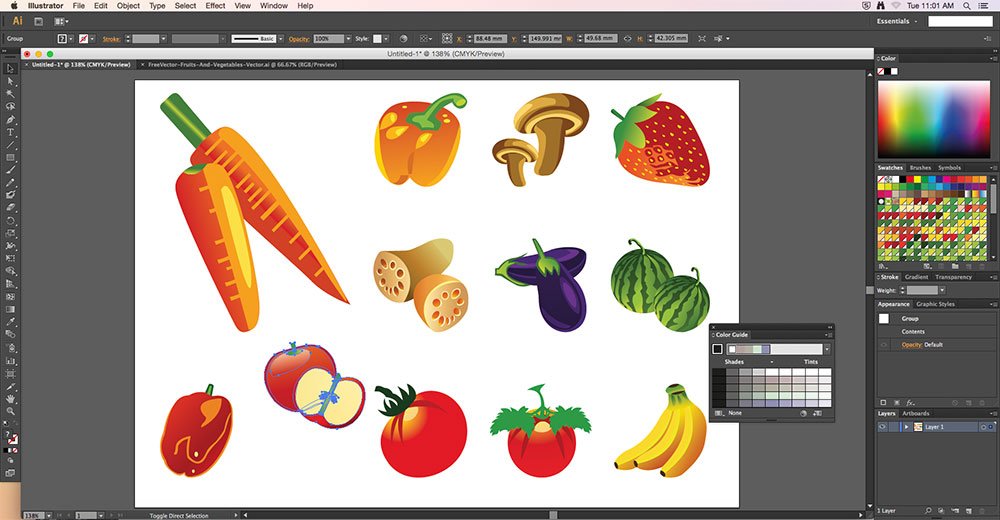The width and height of the screenshot is (1000, 520).
Task: Click the orange Stroke link in control bar
Action: (x=112, y=39)
